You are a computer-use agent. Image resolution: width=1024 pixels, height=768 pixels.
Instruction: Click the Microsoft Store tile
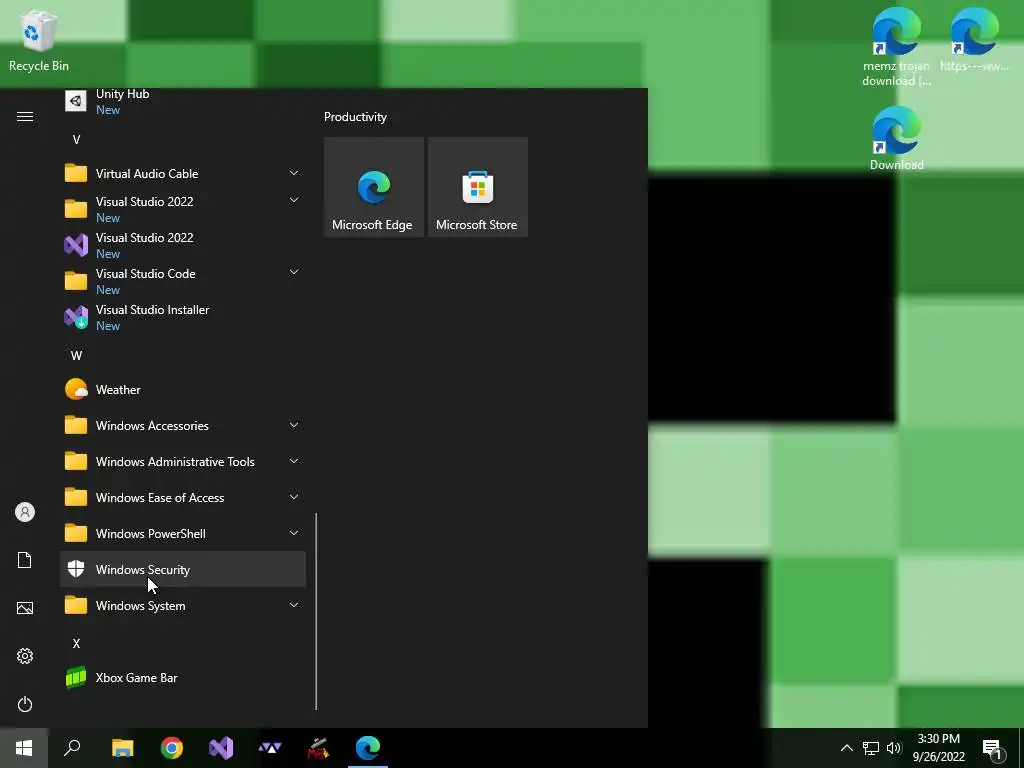(x=477, y=187)
